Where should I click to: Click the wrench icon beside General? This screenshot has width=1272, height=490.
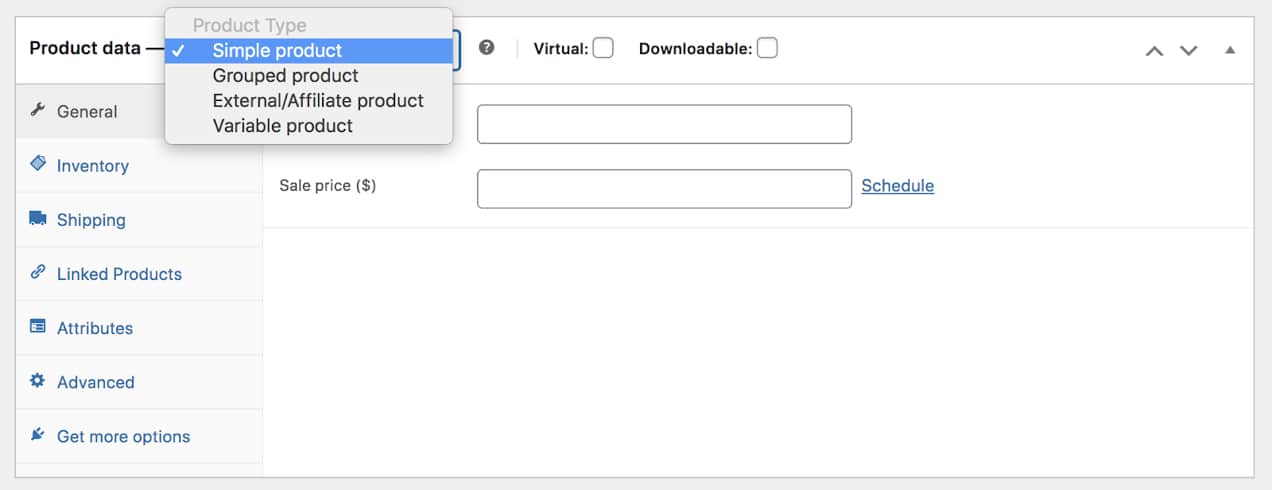pyautogui.click(x=38, y=110)
